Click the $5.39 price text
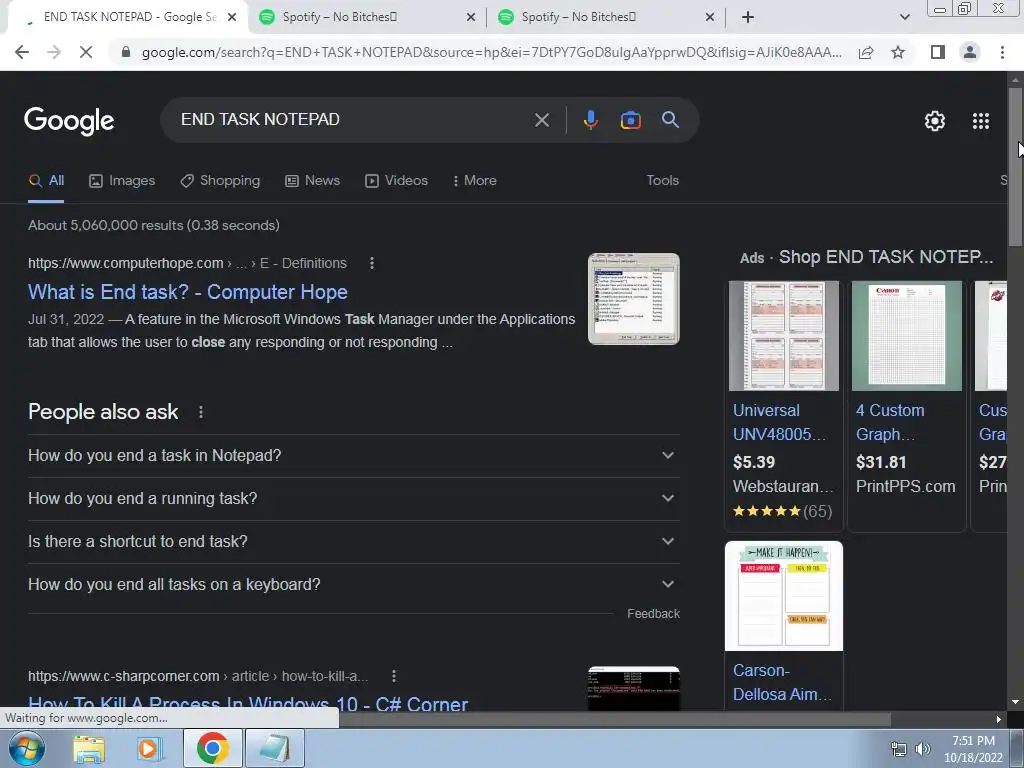The image size is (1024, 768). [x=754, y=462]
